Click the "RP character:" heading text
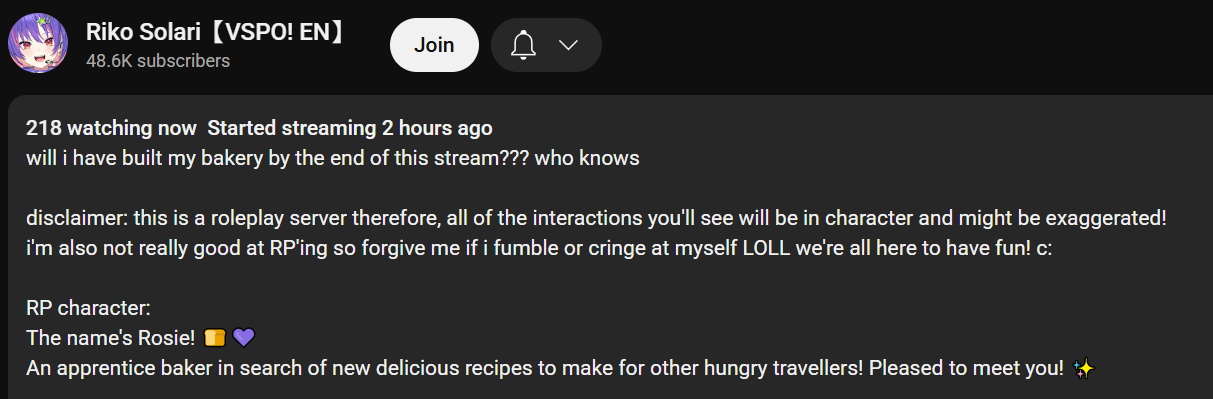 point(88,308)
